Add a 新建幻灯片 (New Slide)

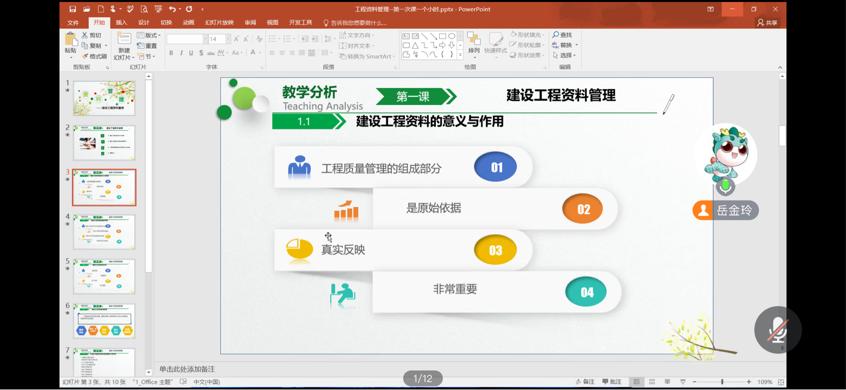coord(124,46)
